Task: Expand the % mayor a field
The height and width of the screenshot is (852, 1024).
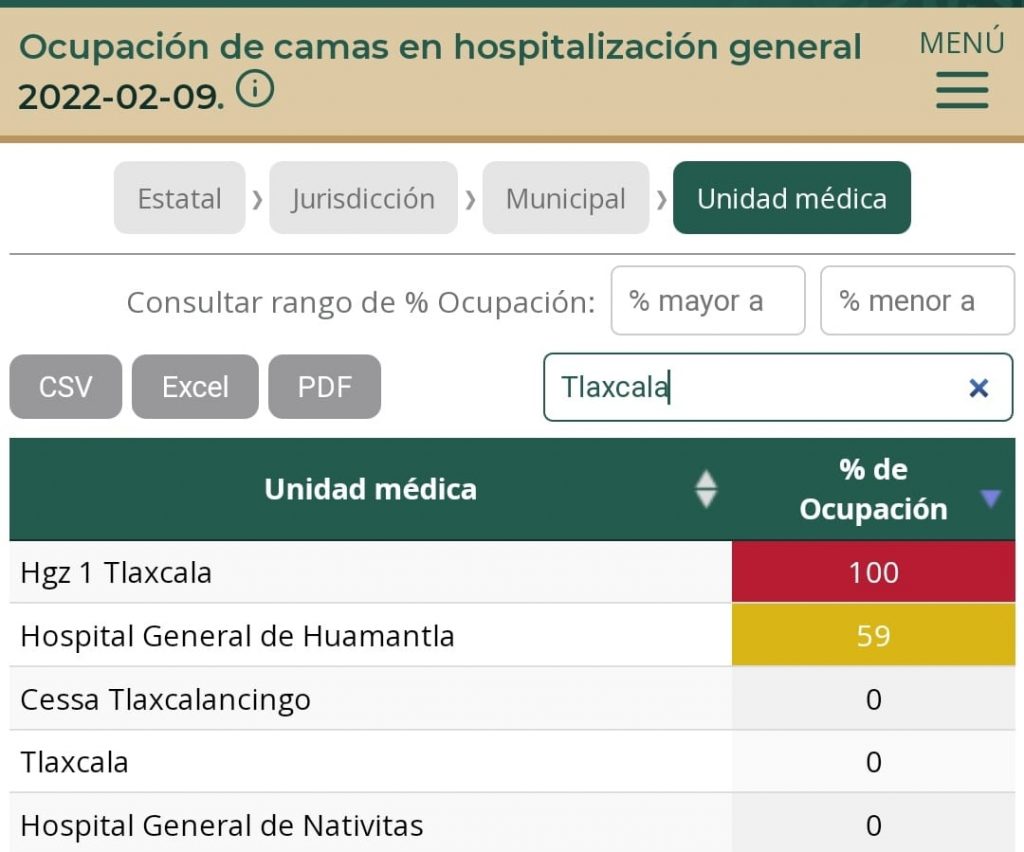Action: tap(708, 301)
